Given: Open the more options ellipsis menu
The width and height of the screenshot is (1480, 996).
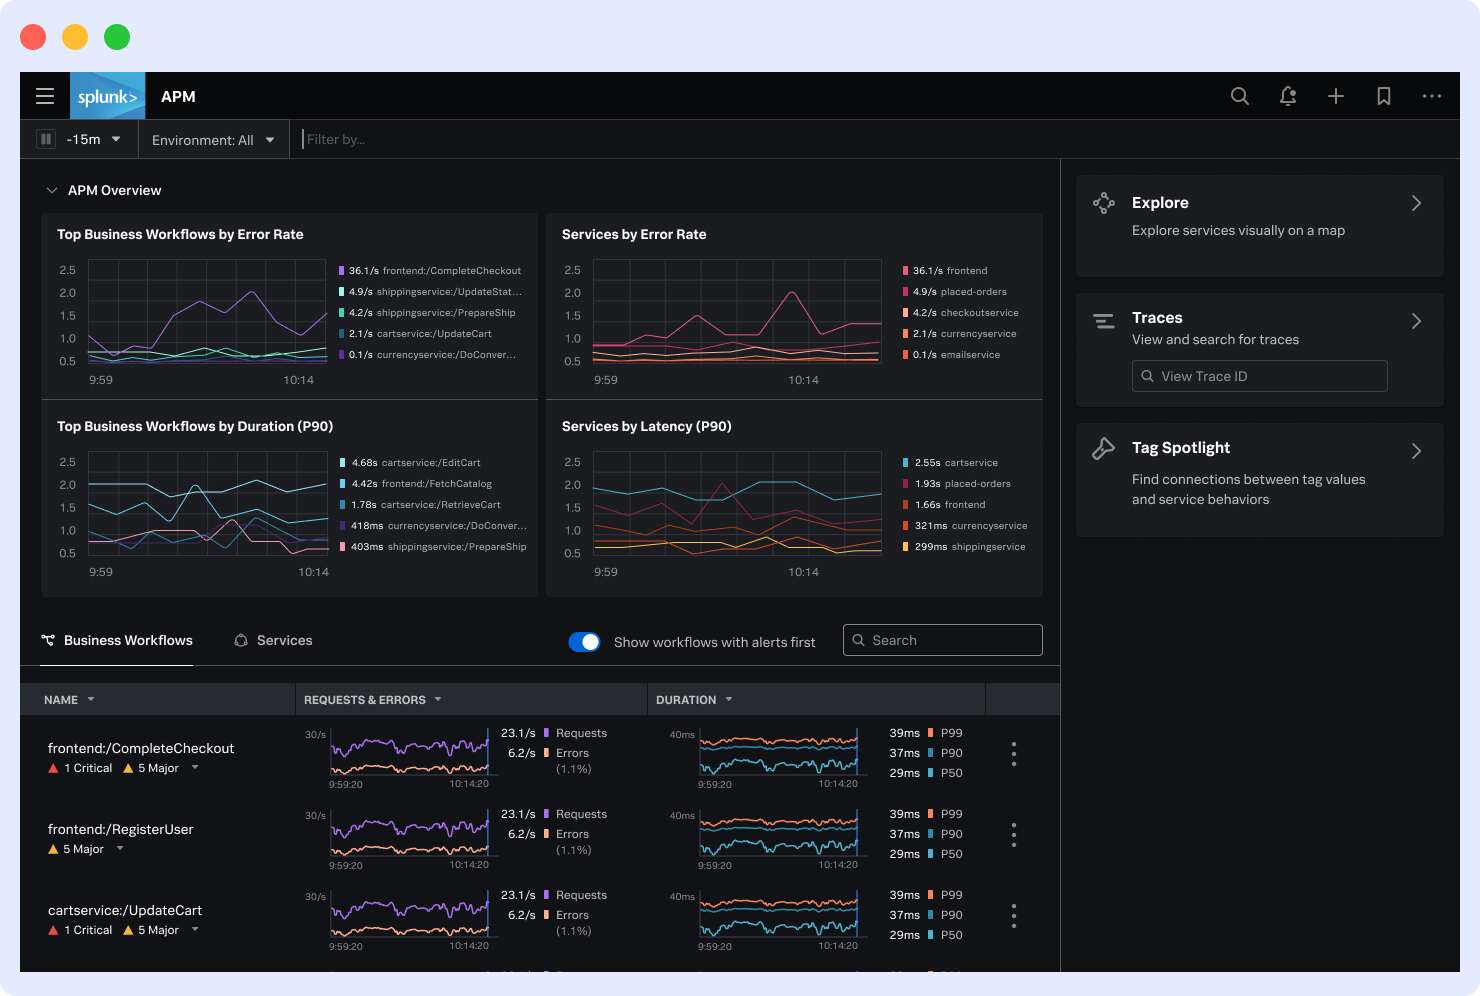Looking at the screenshot, I should pyautogui.click(x=1431, y=96).
